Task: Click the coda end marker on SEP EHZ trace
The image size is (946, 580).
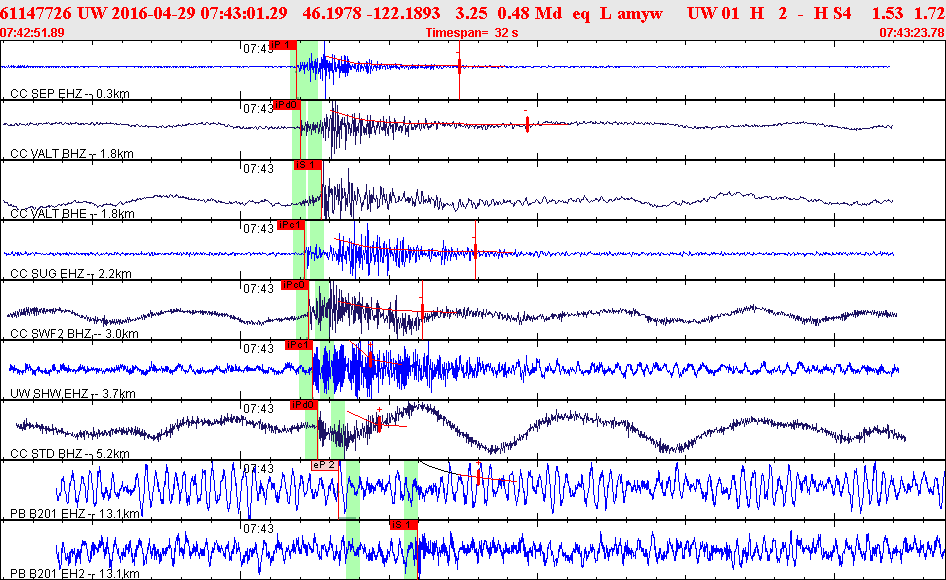Action: tap(459, 66)
